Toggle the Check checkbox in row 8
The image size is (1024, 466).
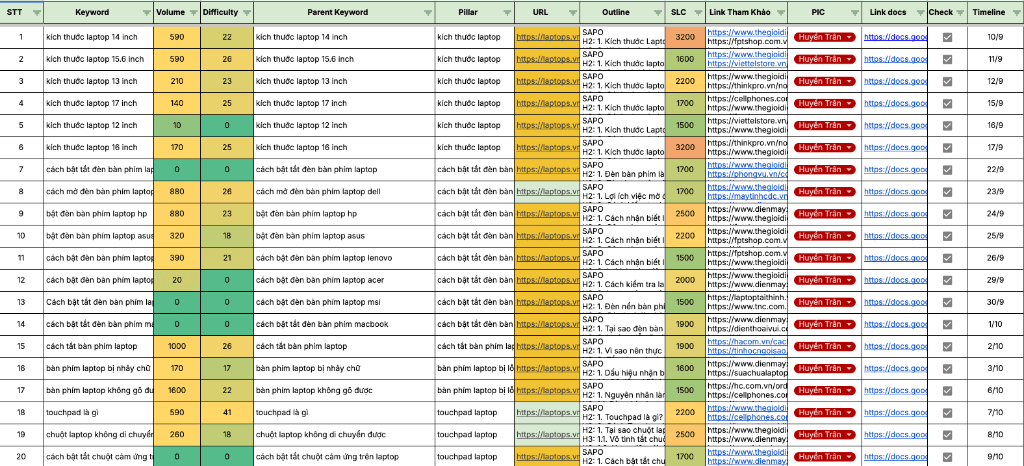coord(947,192)
